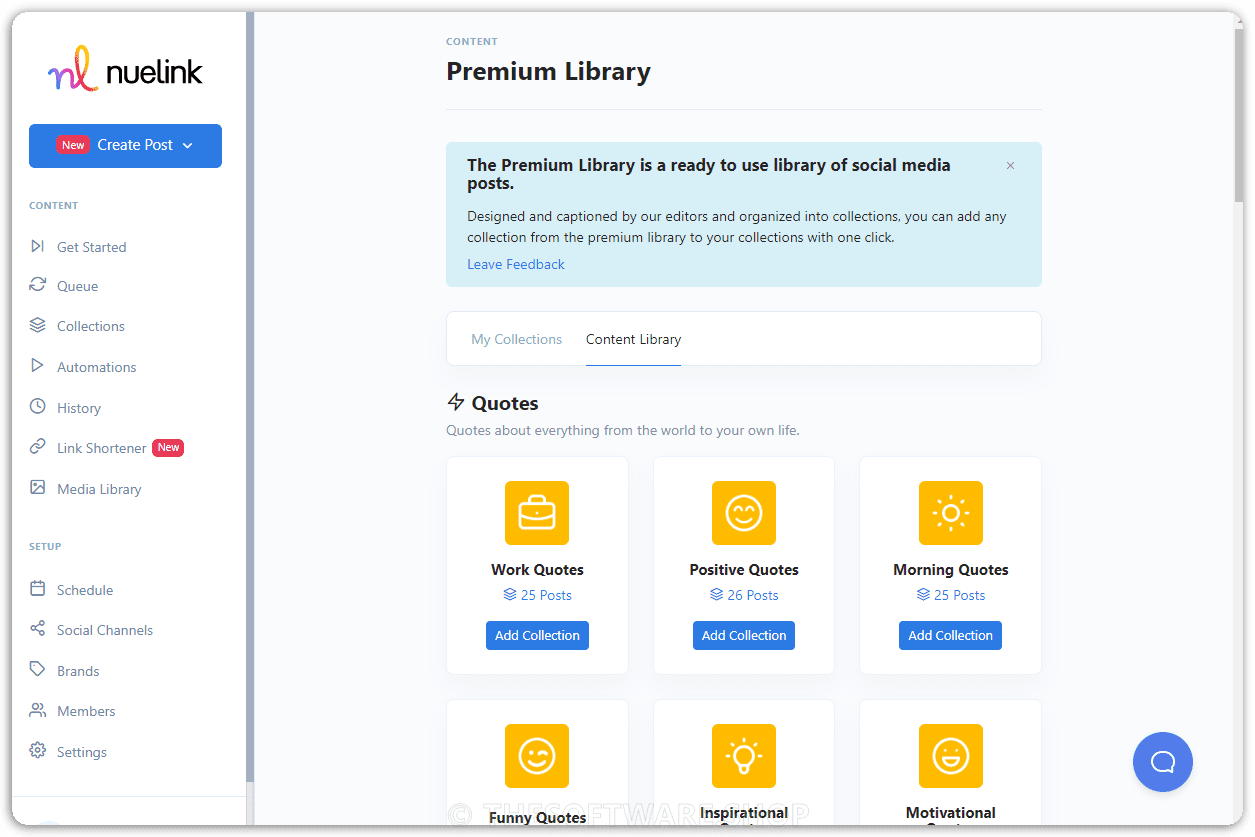Open Get Started from the sidebar

coord(91,247)
